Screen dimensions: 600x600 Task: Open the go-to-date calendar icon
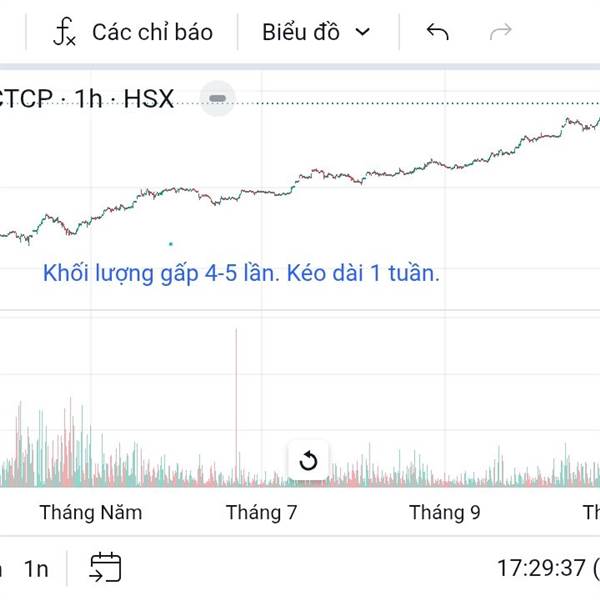pyautogui.click(x=105, y=567)
